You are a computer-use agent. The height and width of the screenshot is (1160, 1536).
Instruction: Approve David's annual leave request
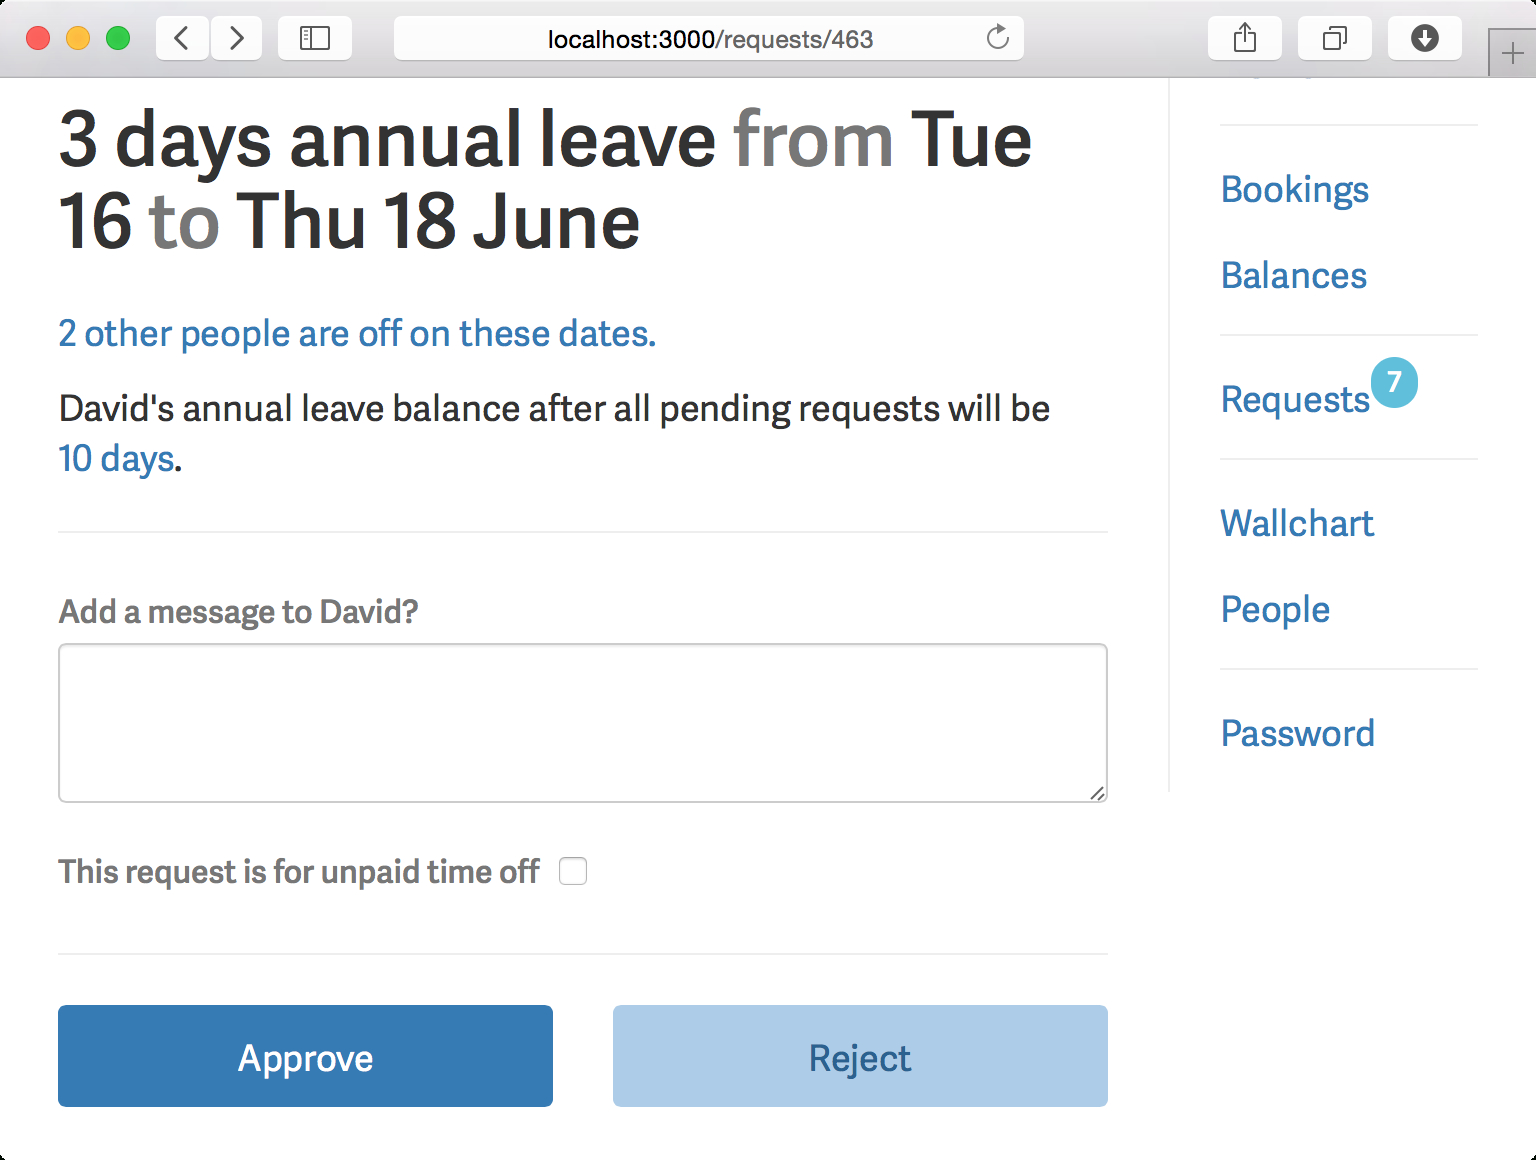tap(305, 1056)
